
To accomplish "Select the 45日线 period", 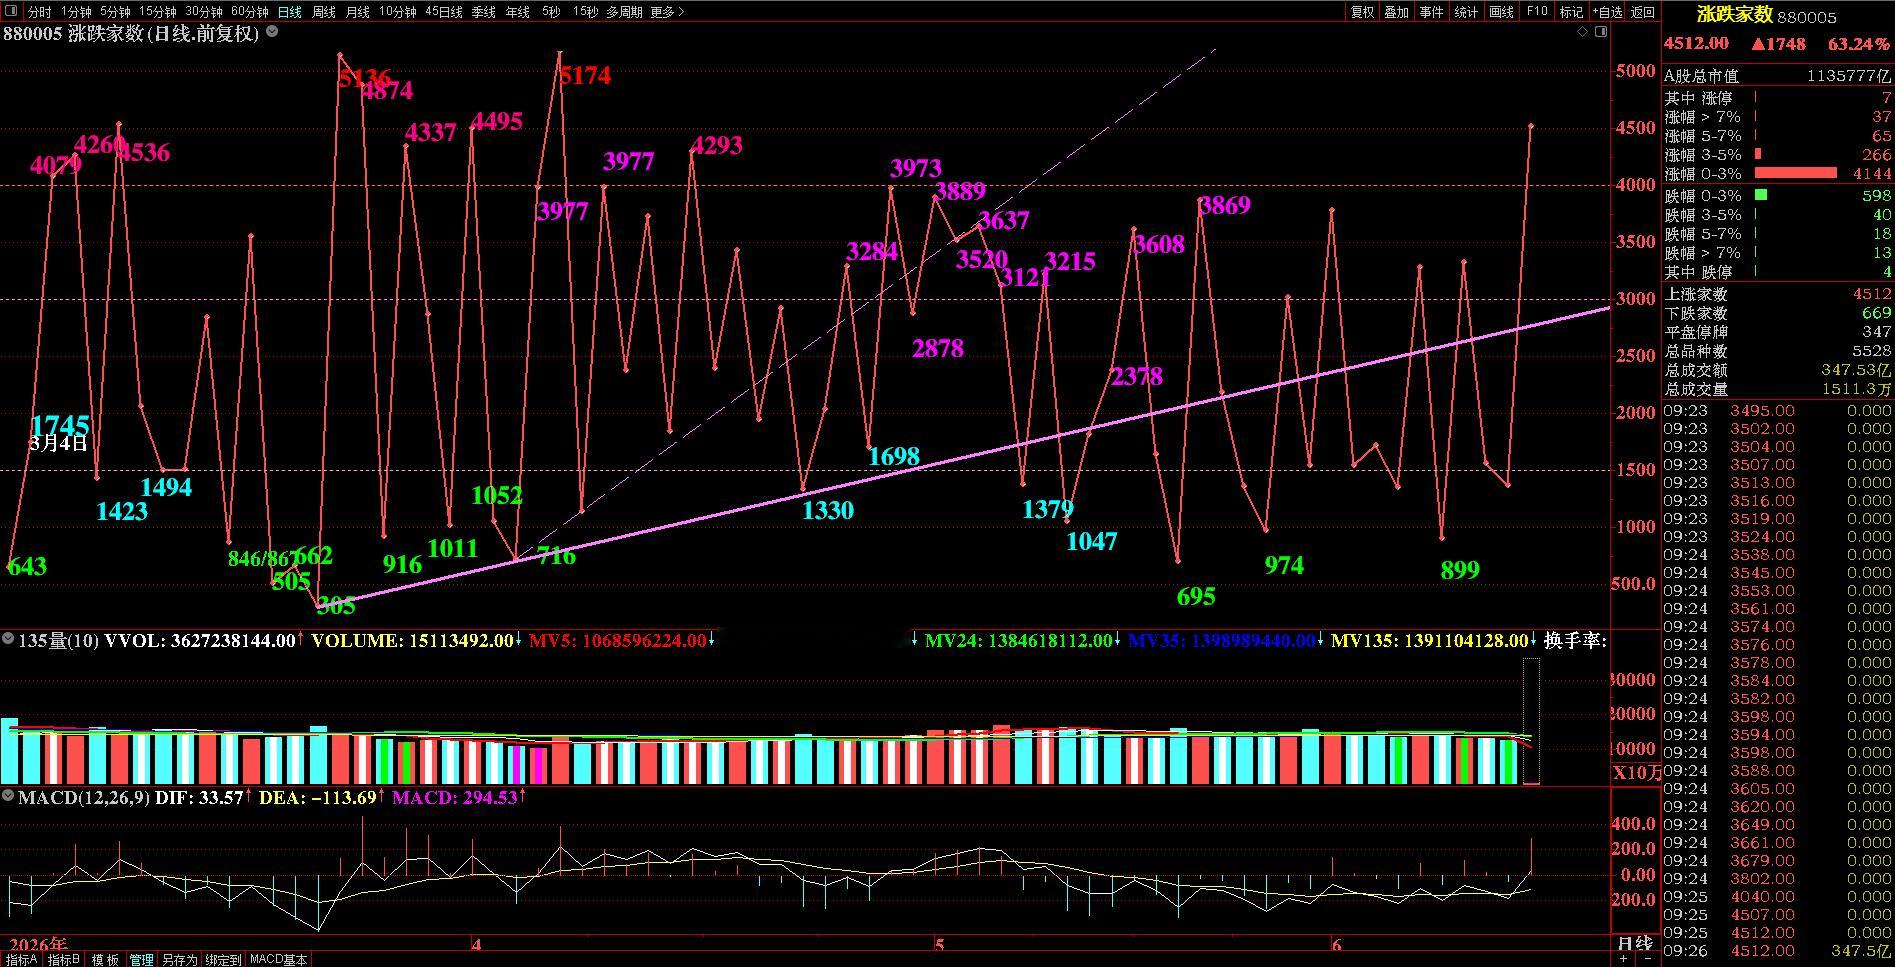I will click(x=443, y=12).
